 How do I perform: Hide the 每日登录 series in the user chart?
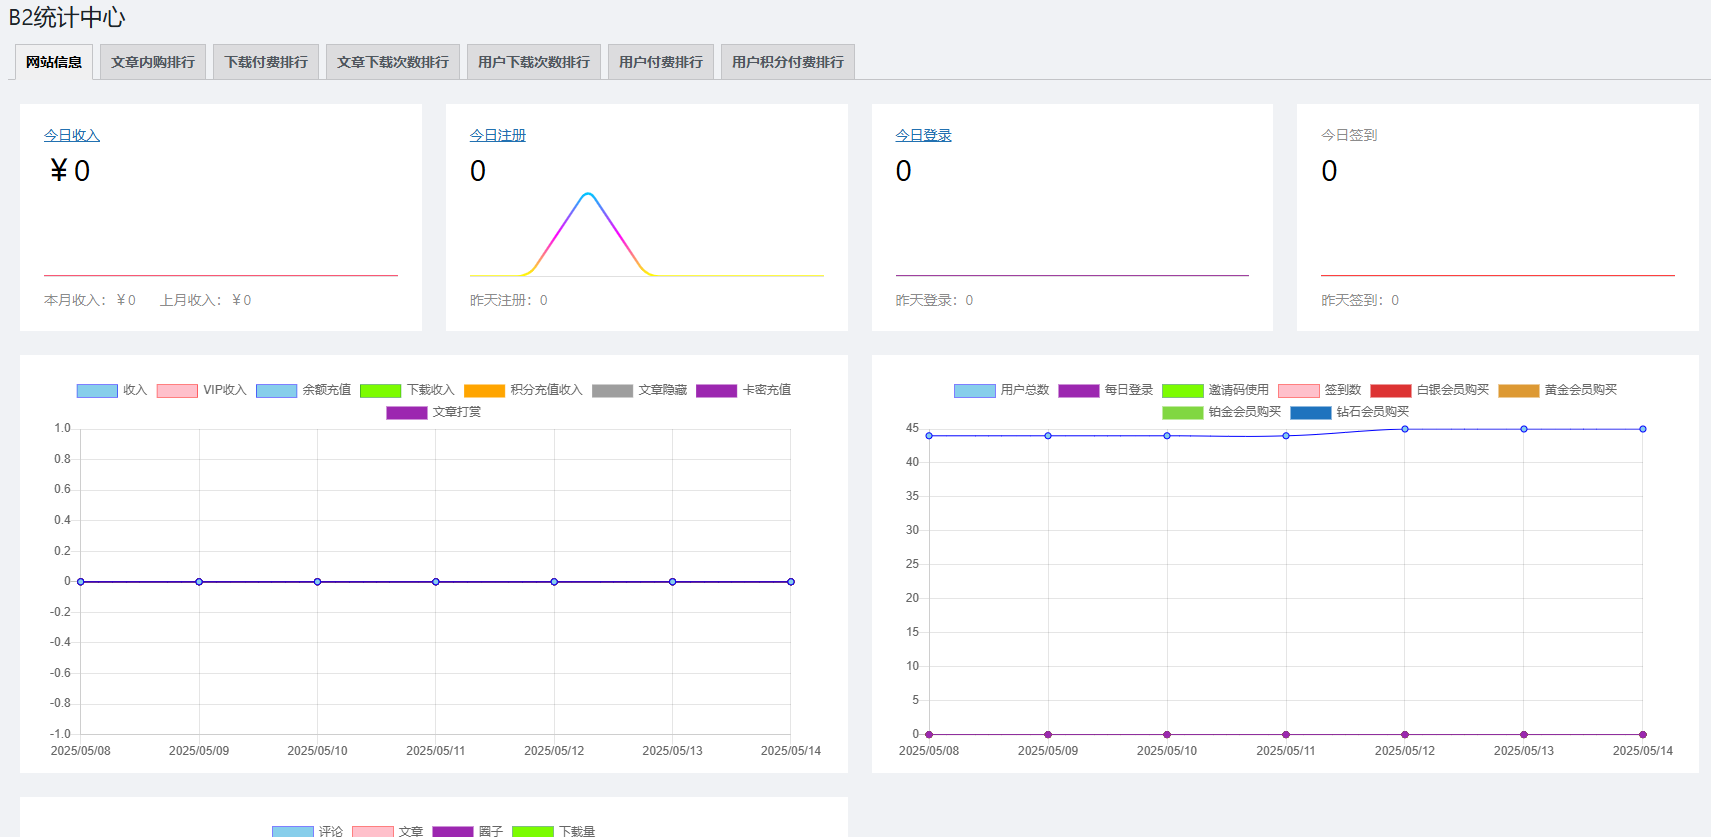coord(1105,390)
